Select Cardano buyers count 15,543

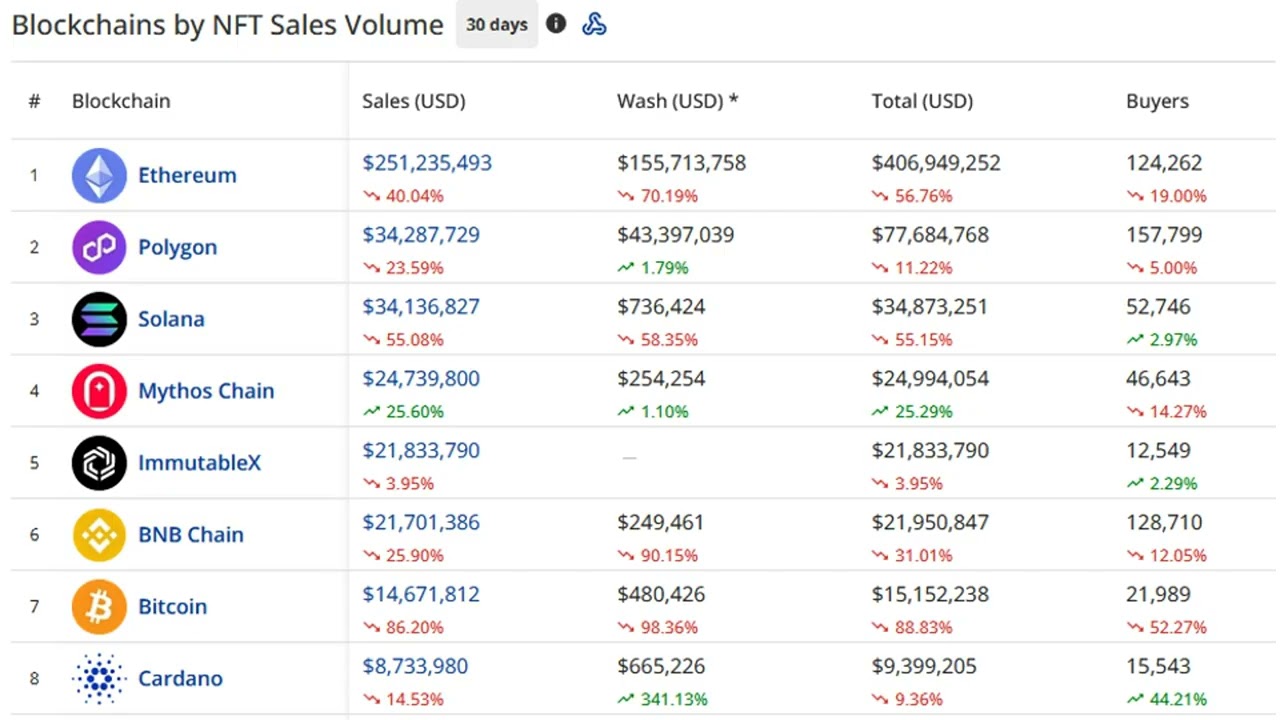(1158, 667)
